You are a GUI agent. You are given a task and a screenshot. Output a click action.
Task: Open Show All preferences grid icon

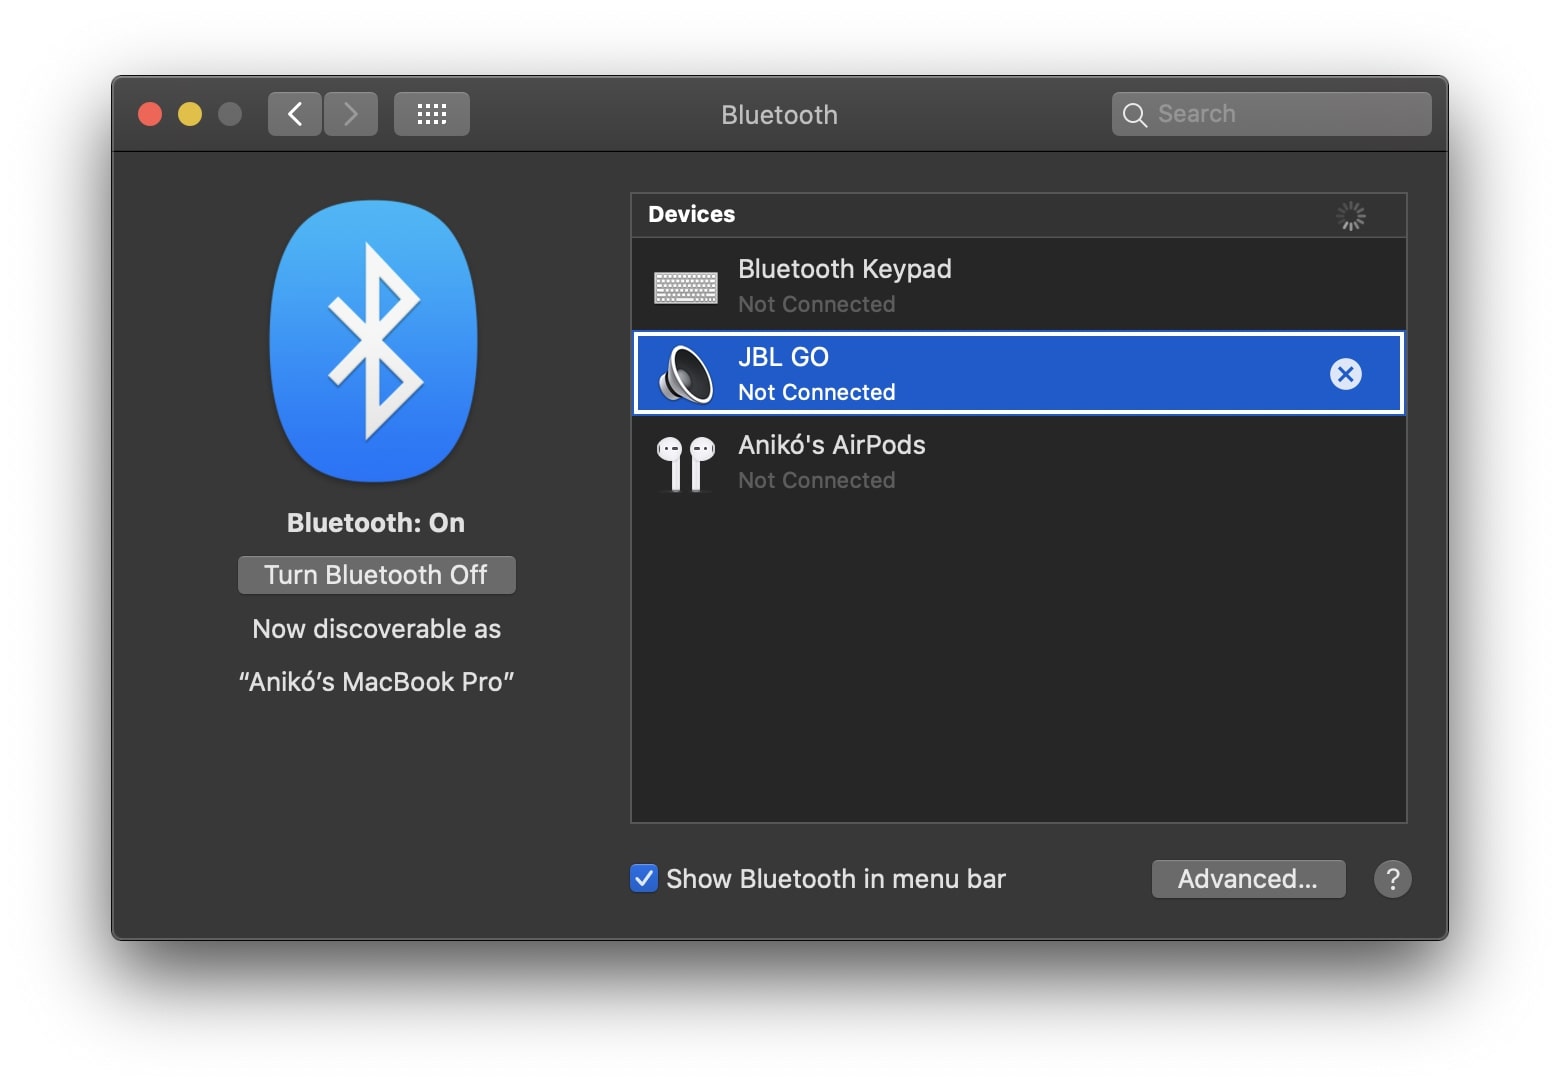coord(431,113)
